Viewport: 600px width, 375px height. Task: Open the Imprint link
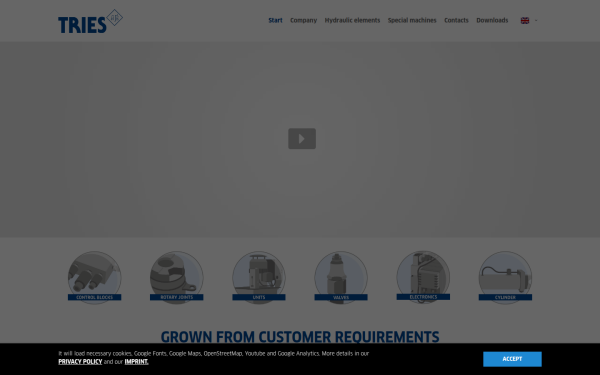136,362
